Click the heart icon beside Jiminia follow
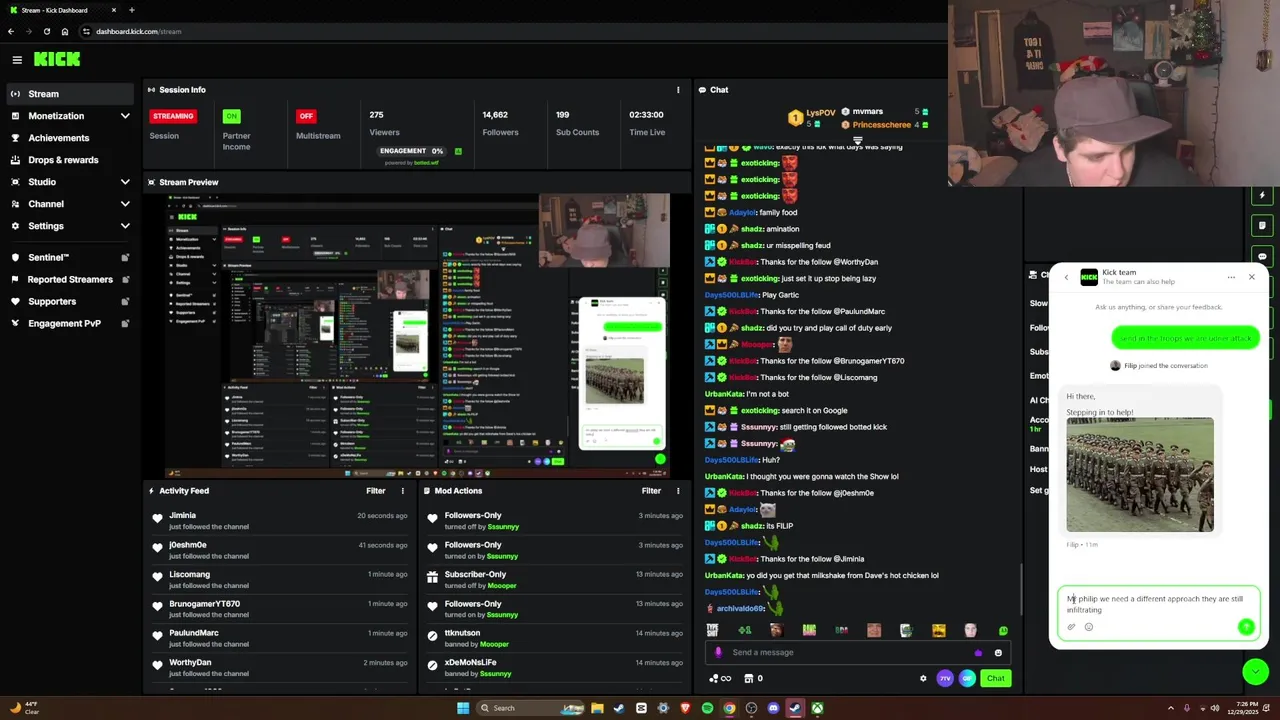 tap(157, 519)
